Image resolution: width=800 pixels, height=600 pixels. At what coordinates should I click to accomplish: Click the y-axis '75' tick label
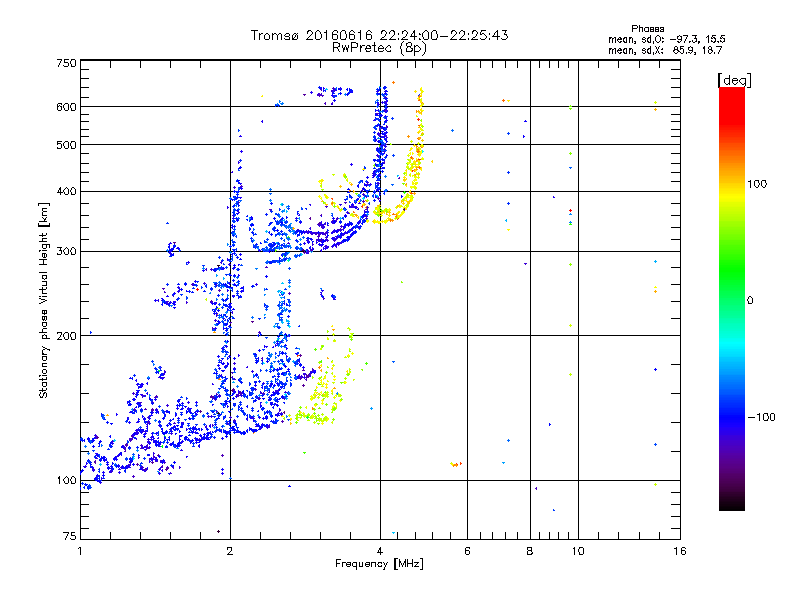pyautogui.click(x=70, y=536)
